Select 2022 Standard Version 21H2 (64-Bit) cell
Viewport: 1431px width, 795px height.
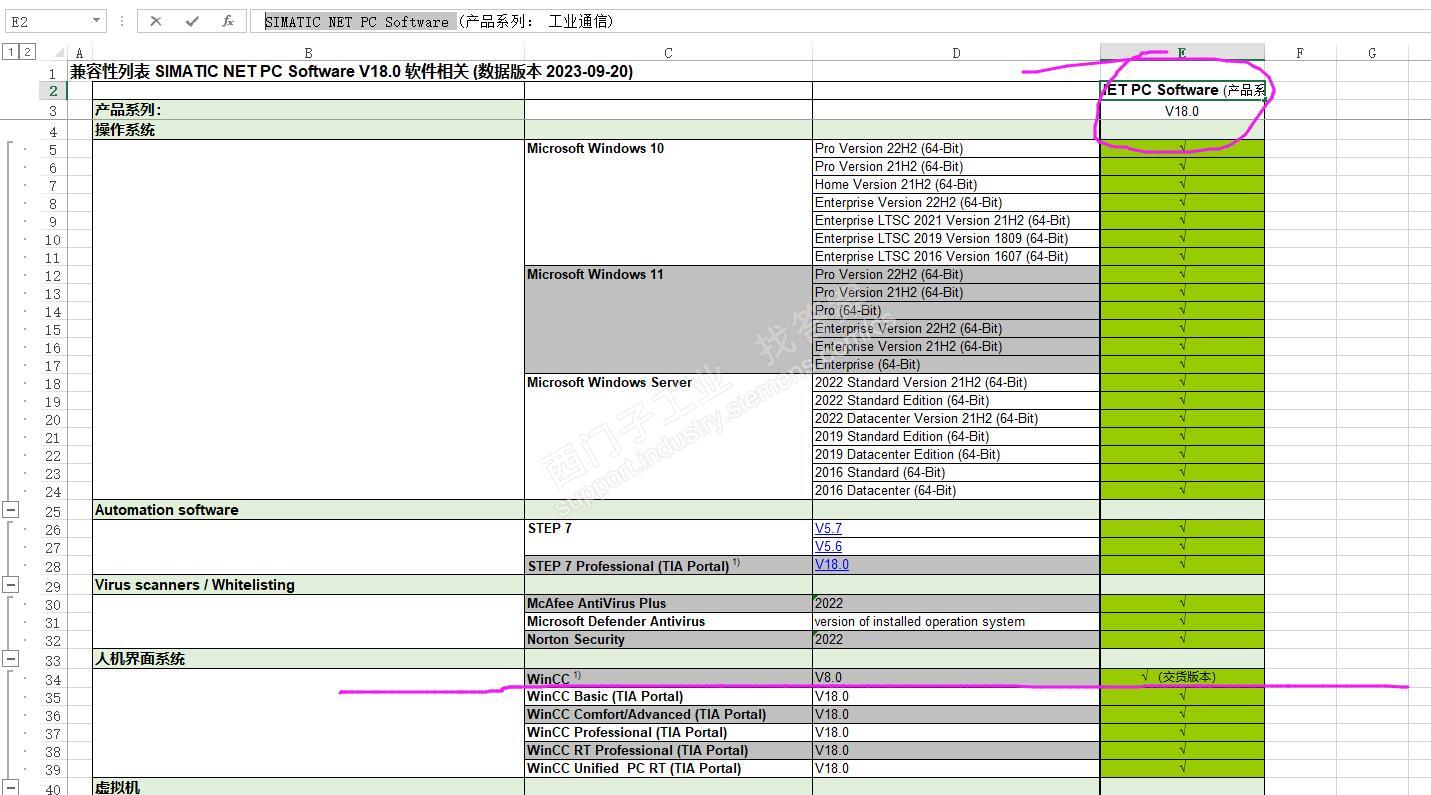pyautogui.click(x=956, y=382)
